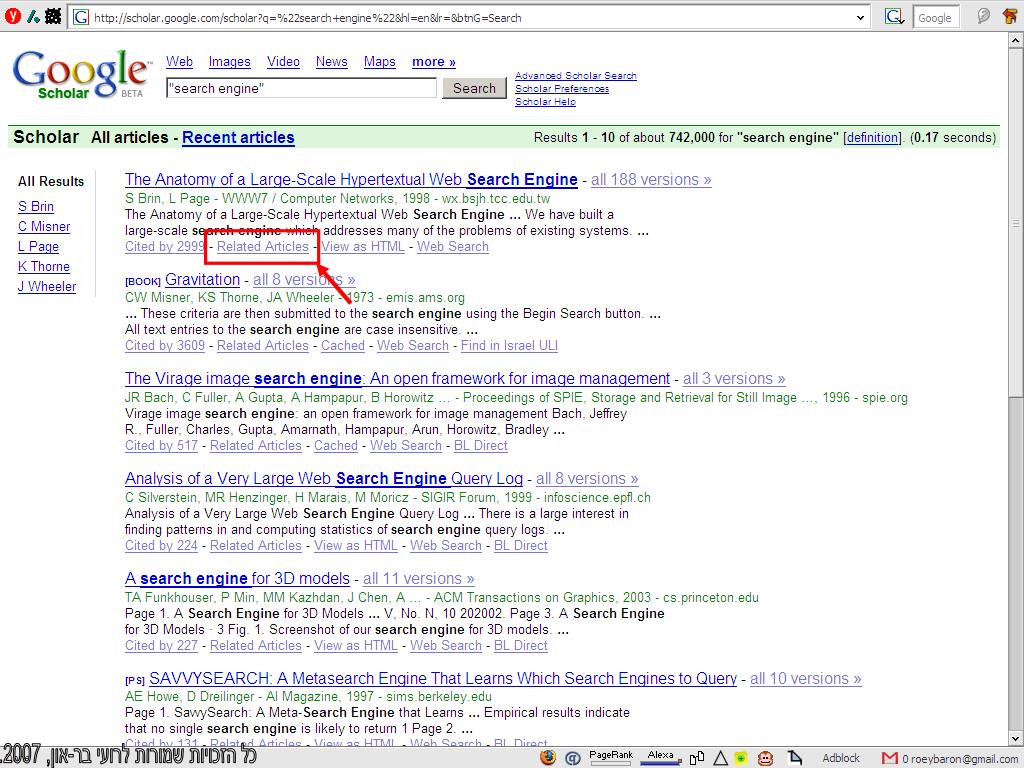The width and height of the screenshot is (1024, 768).
Task: Open Advanced Scholar Search
Action: [575, 76]
